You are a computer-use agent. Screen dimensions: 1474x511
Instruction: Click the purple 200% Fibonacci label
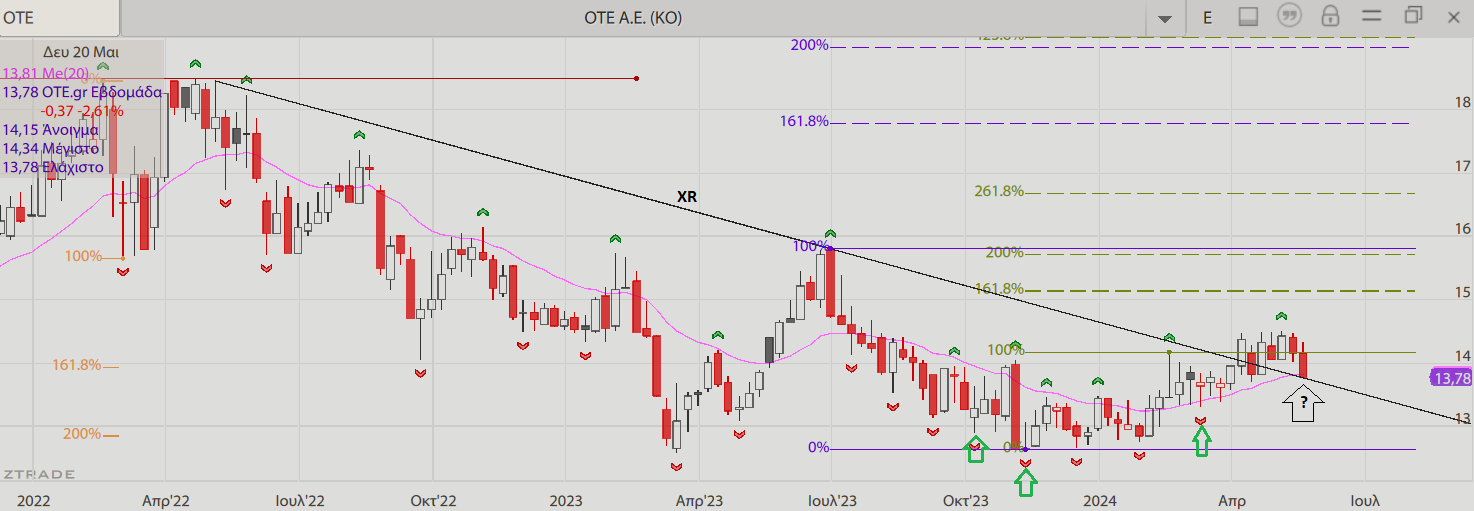point(809,45)
